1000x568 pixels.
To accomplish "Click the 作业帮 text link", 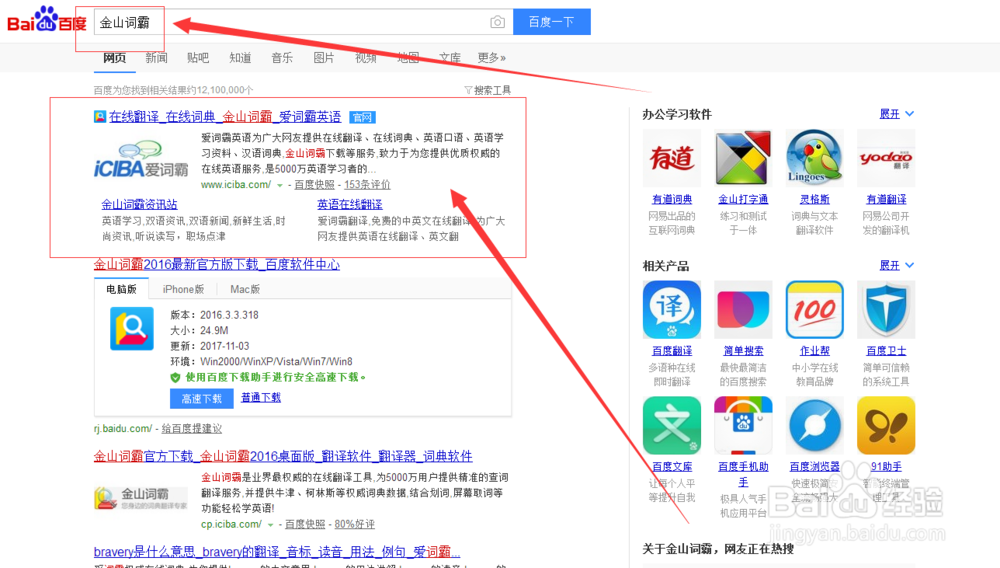I will pyautogui.click(x=814, y=351).
